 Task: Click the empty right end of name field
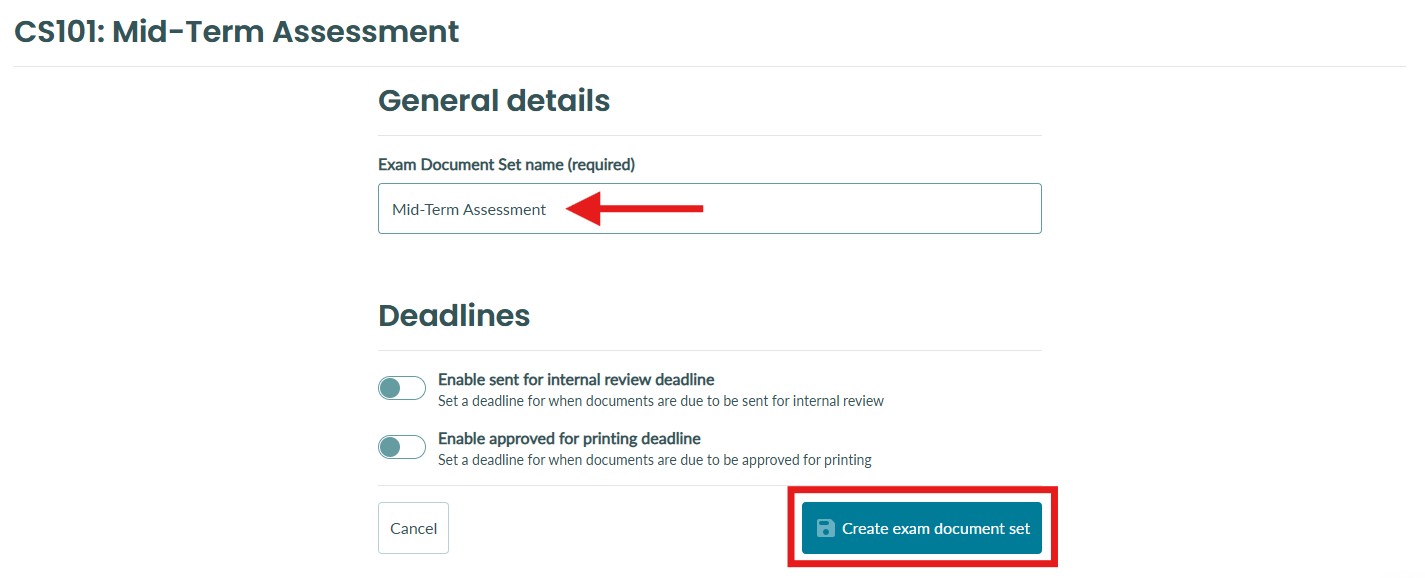pyautogui.click(x=880, y=208)
